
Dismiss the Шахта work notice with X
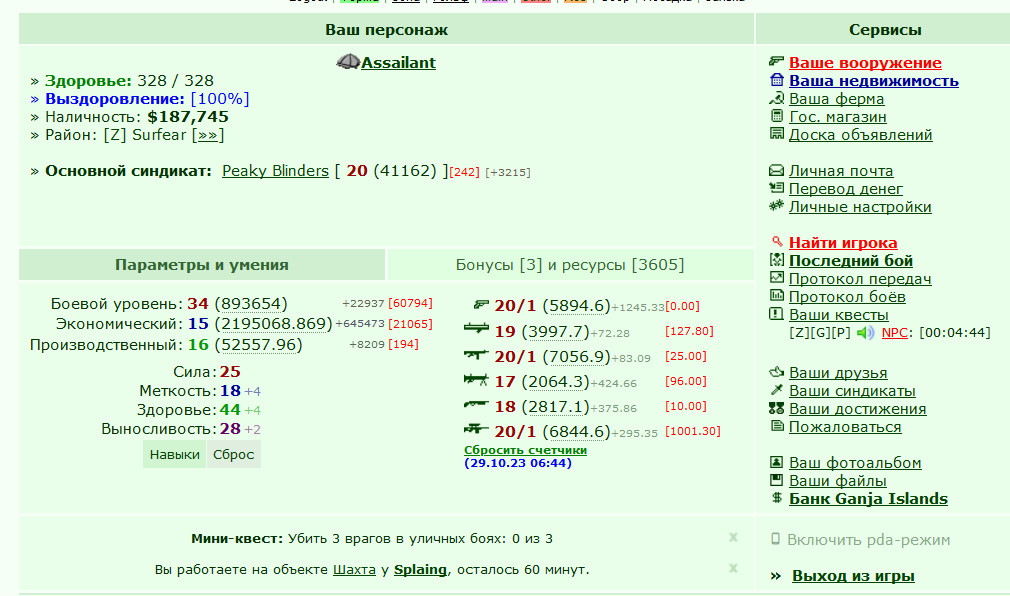click(733, 568)
